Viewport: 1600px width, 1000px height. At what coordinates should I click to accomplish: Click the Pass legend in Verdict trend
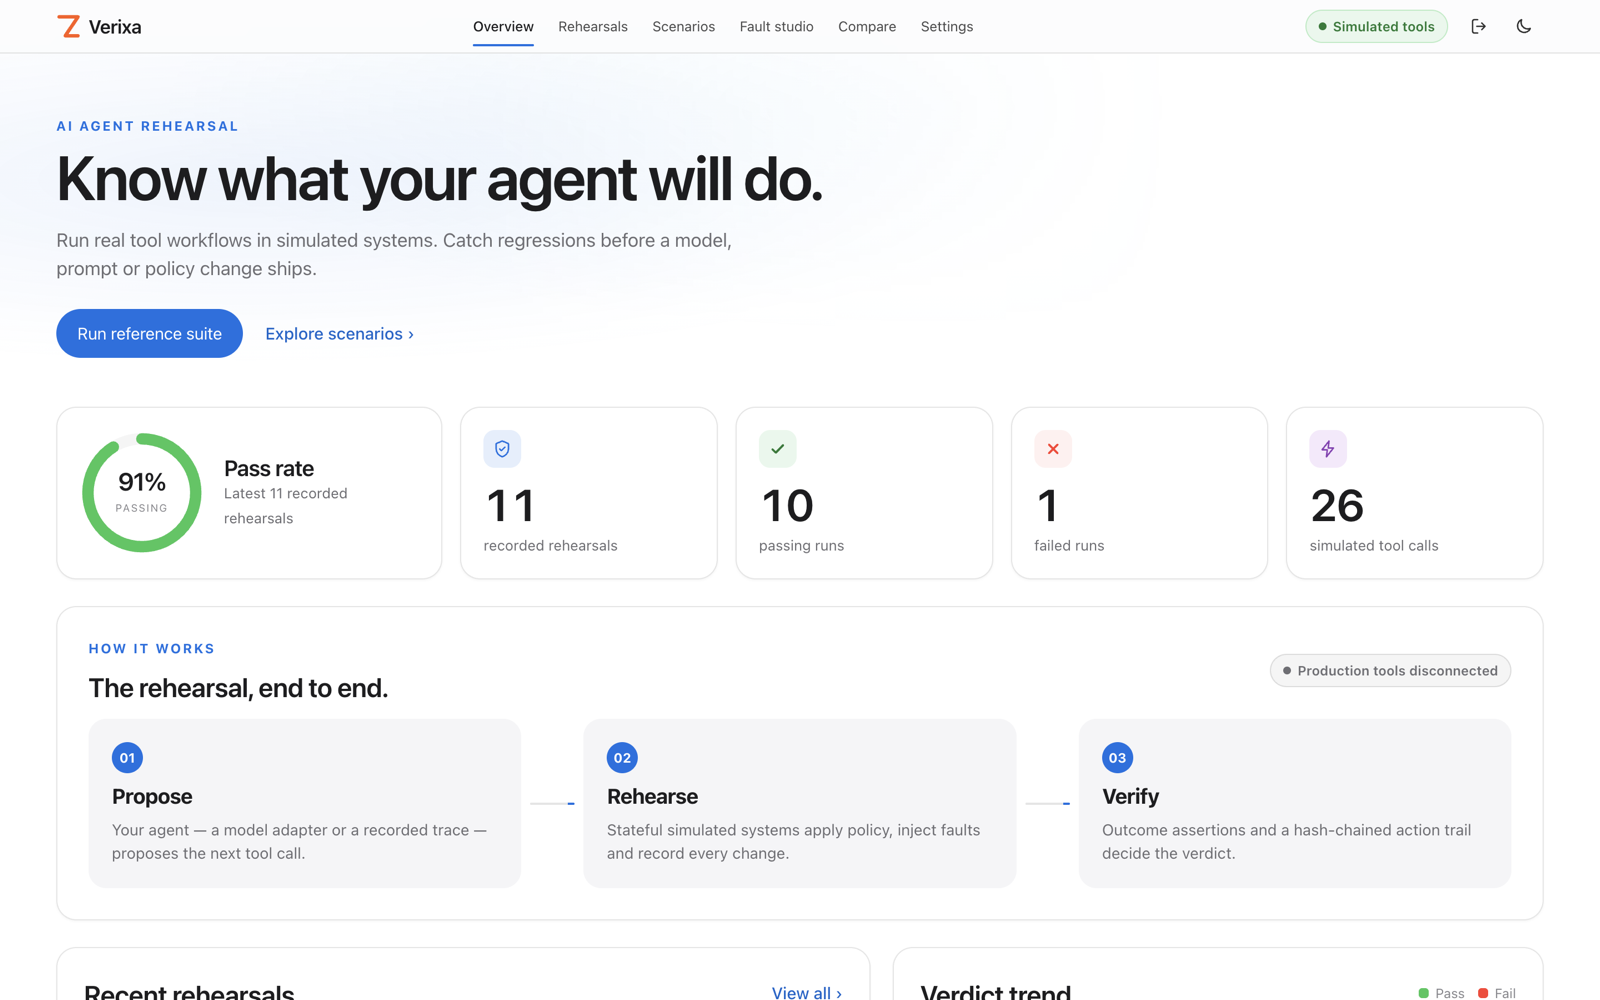pyautogui.click(x=1441, y=993)
